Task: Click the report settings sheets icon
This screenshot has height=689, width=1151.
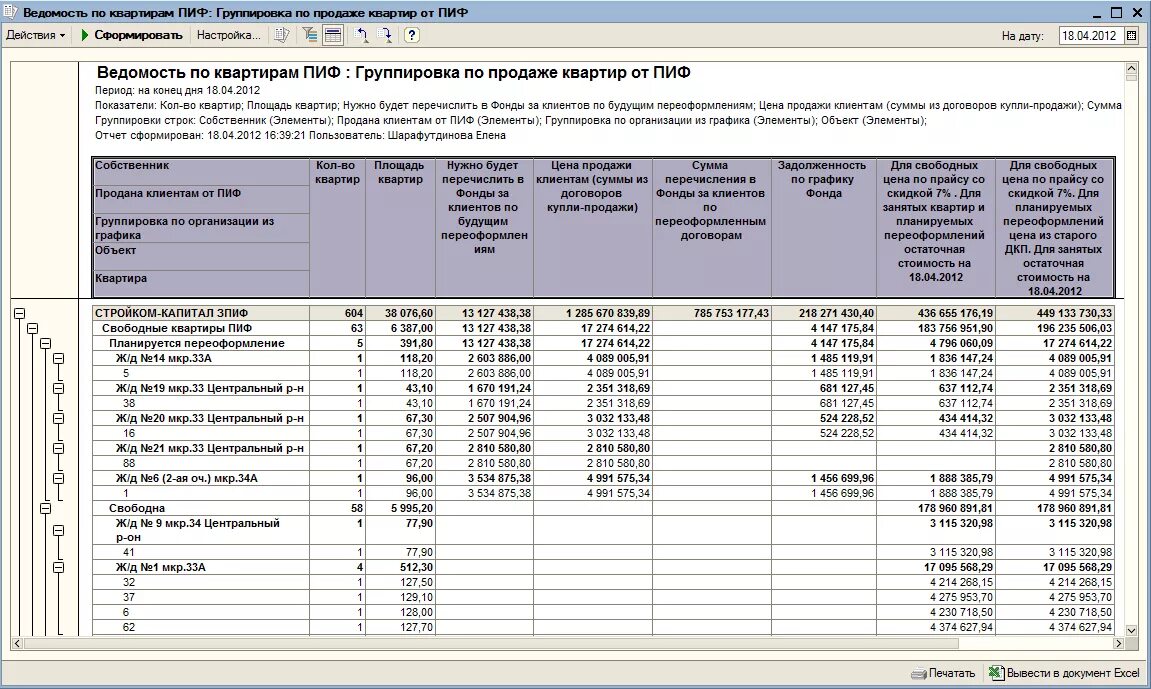Action: (x=282, y=34)
